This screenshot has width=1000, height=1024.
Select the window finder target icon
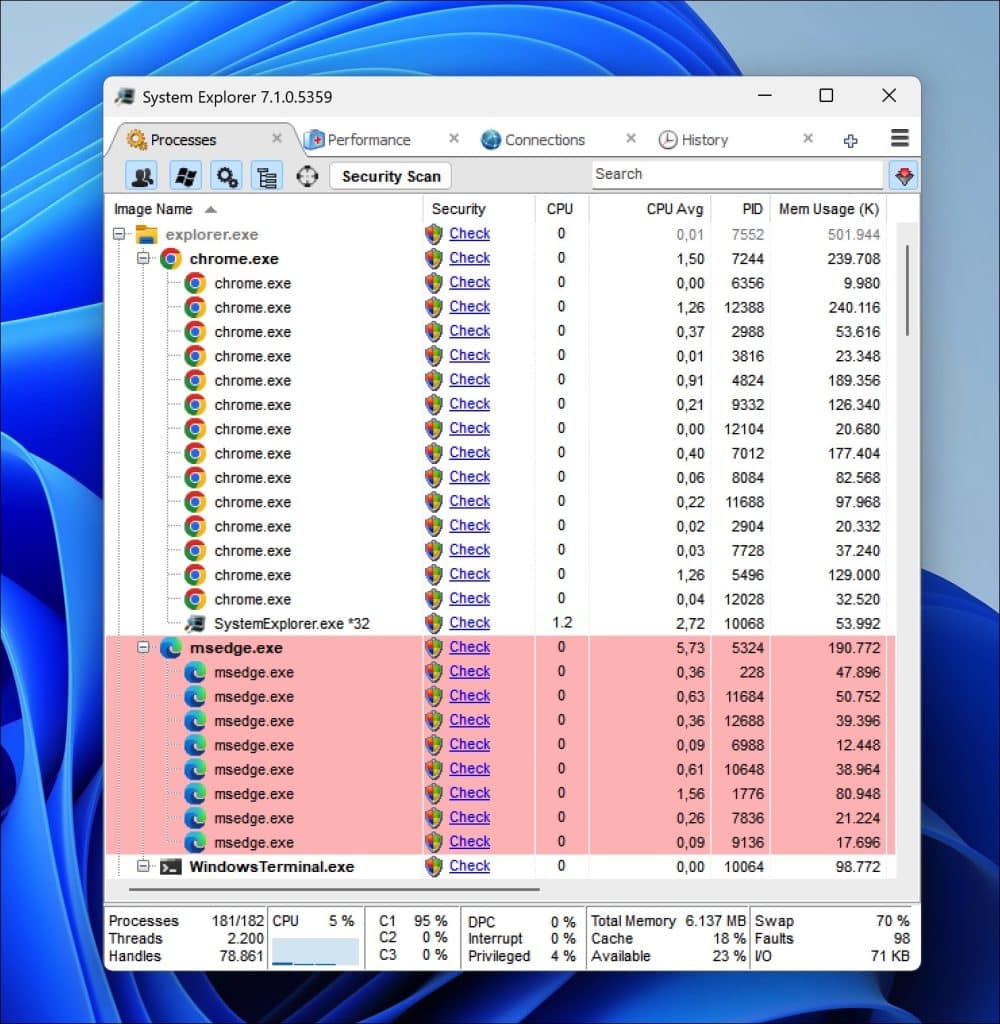[307, 175]
